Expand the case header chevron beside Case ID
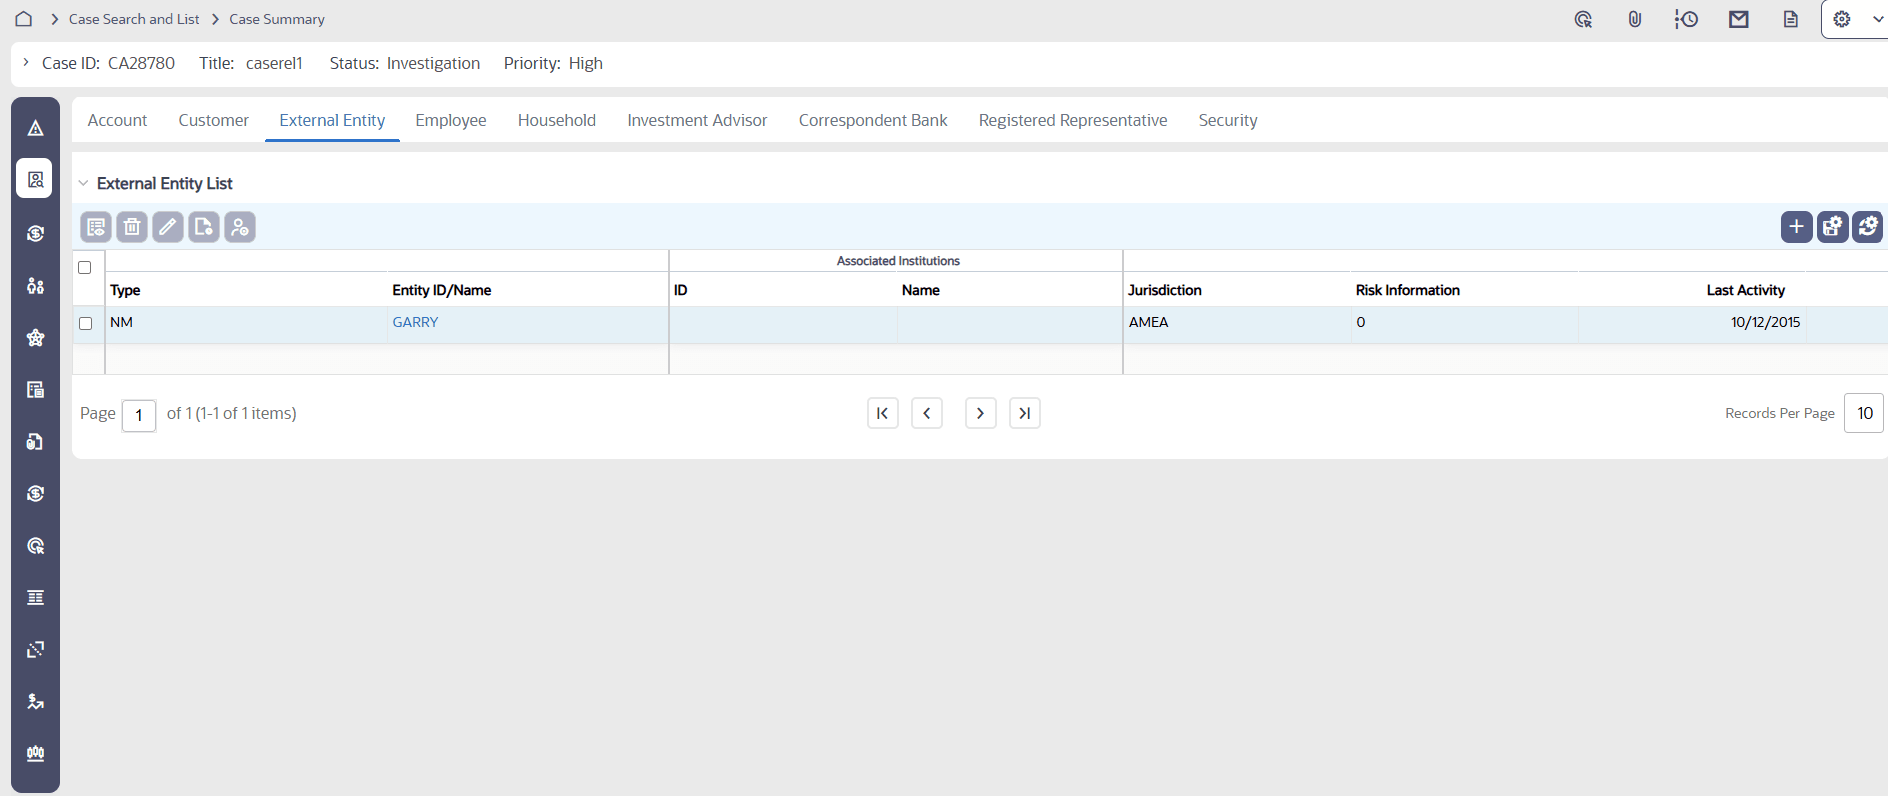This screenshot has width=1888, height=796. 26,62
